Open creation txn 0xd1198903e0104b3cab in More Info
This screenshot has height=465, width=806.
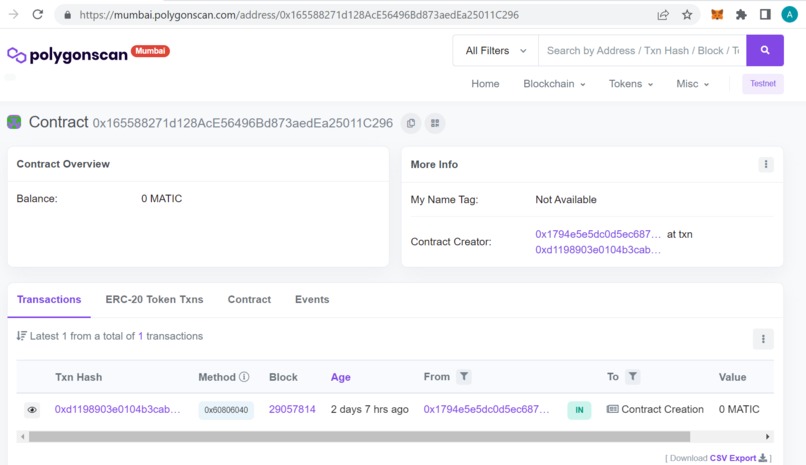click(598, 250)
